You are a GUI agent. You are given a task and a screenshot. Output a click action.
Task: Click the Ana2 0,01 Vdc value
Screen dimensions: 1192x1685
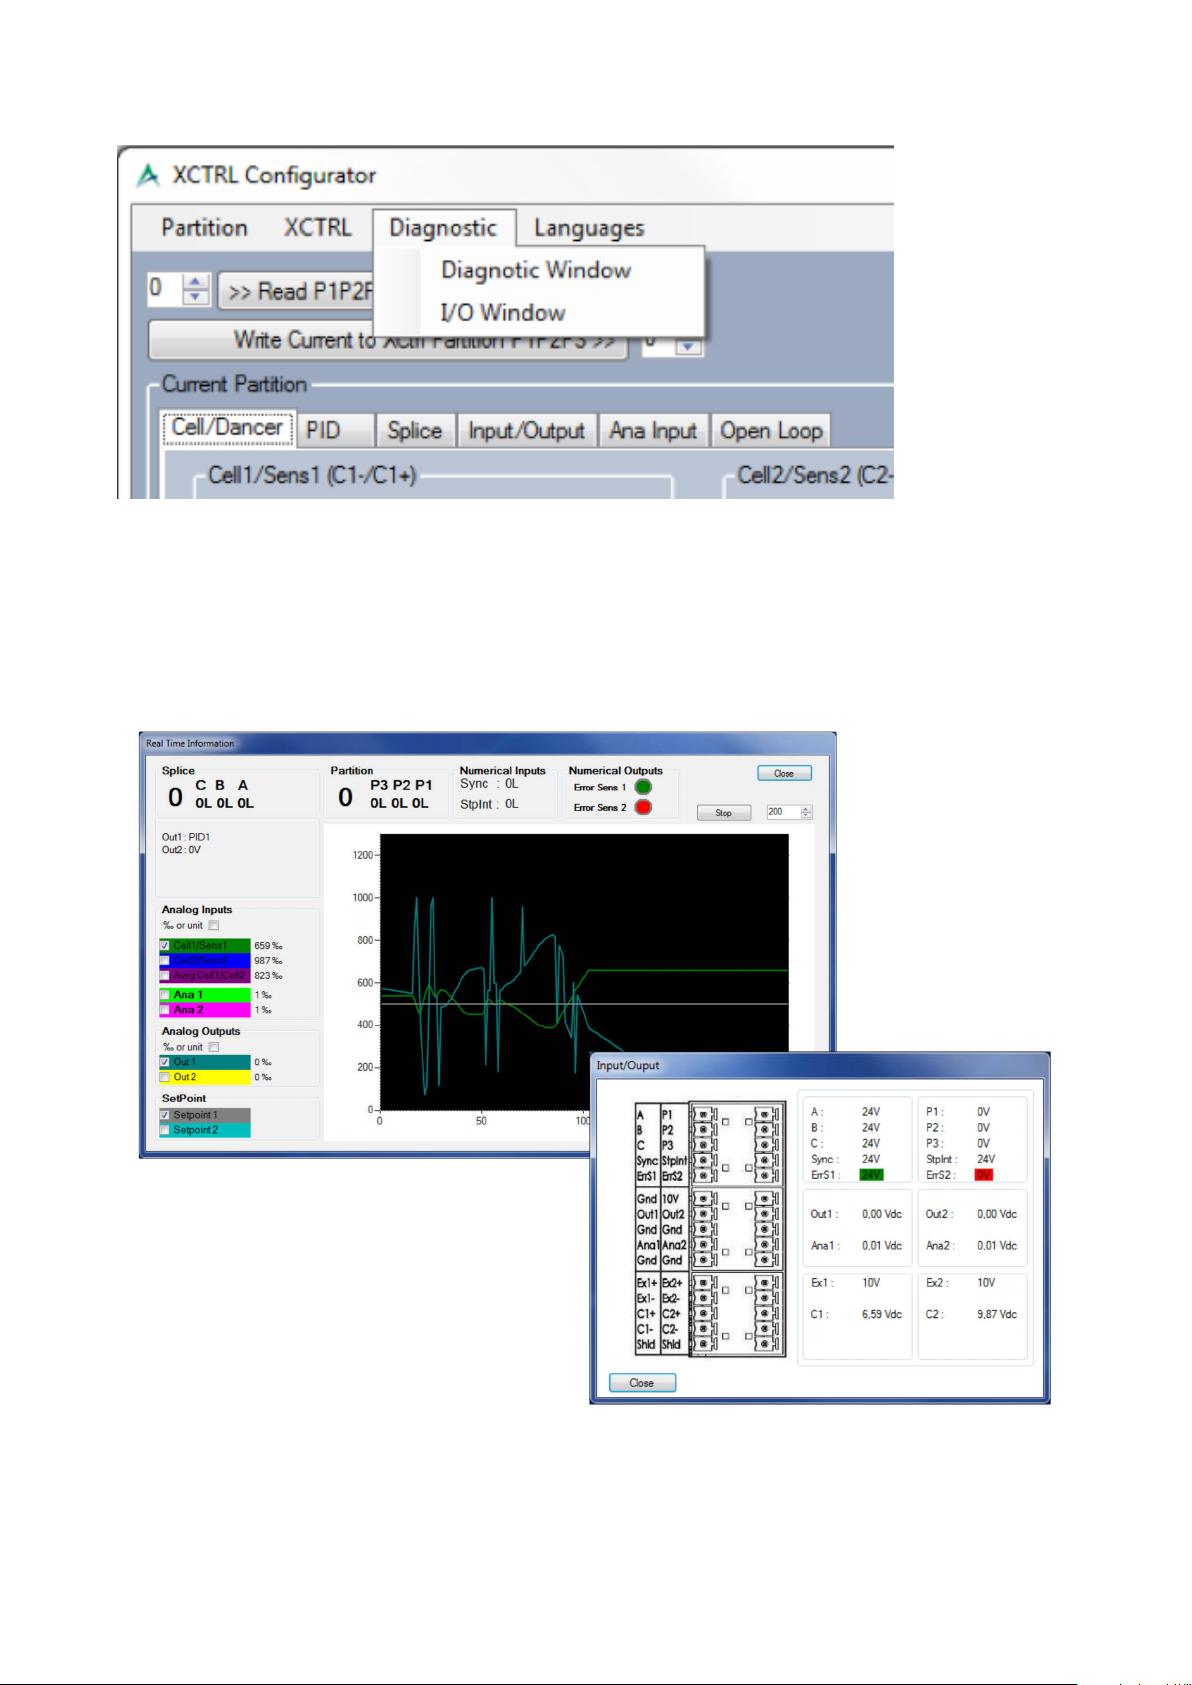(997, 1246)
